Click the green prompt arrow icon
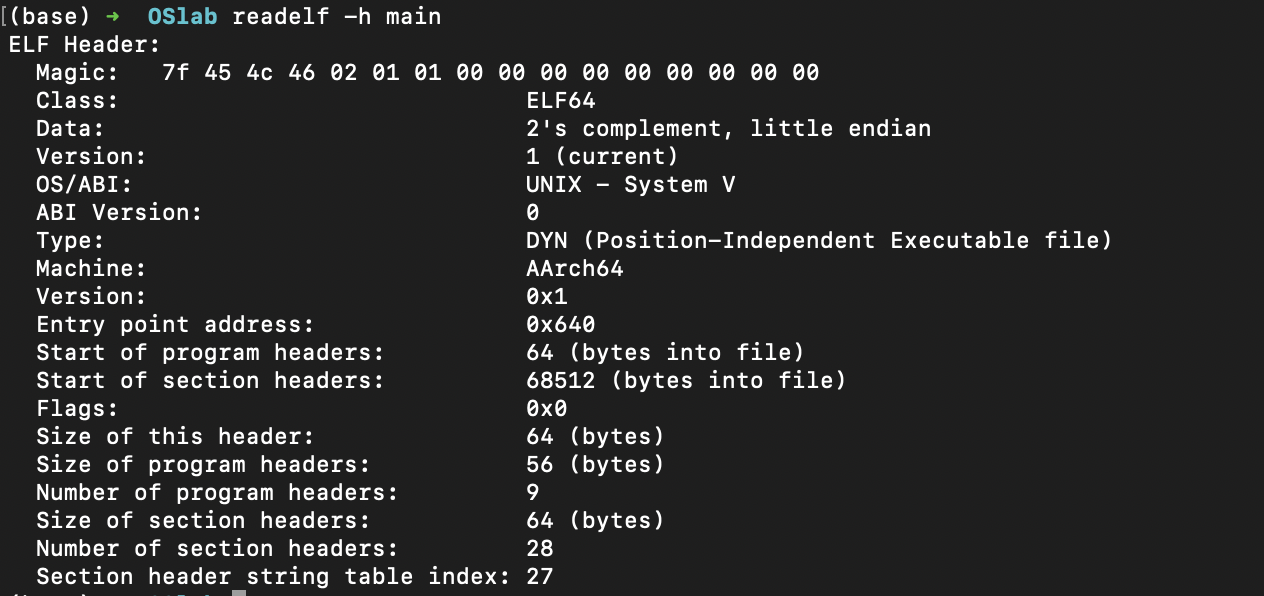Screen dimensions: 1264x596 tap(111, 17)
